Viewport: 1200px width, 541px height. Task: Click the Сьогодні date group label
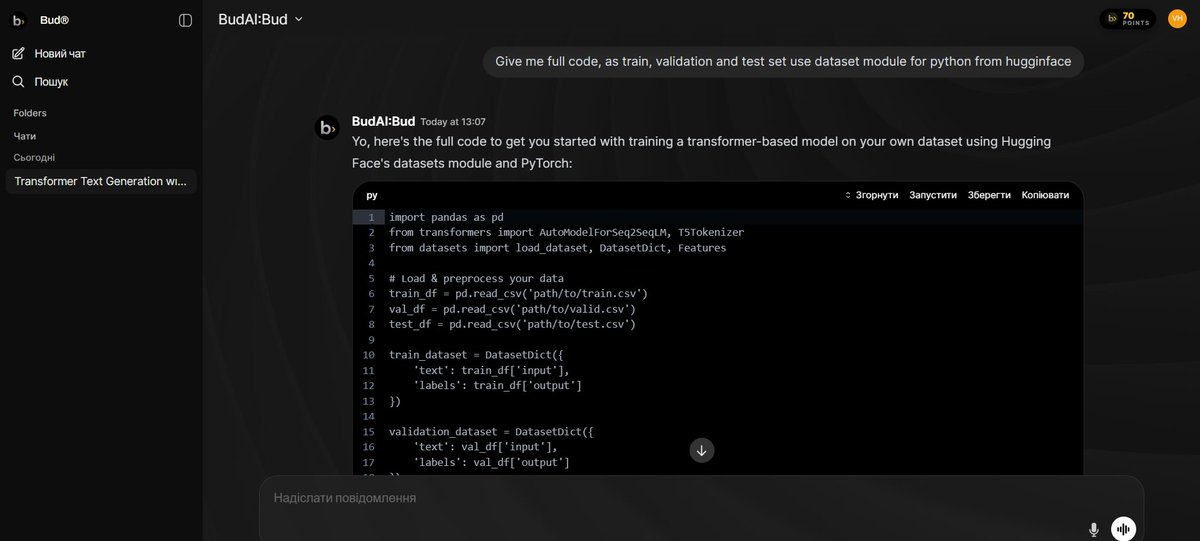(x=34, y=157)
